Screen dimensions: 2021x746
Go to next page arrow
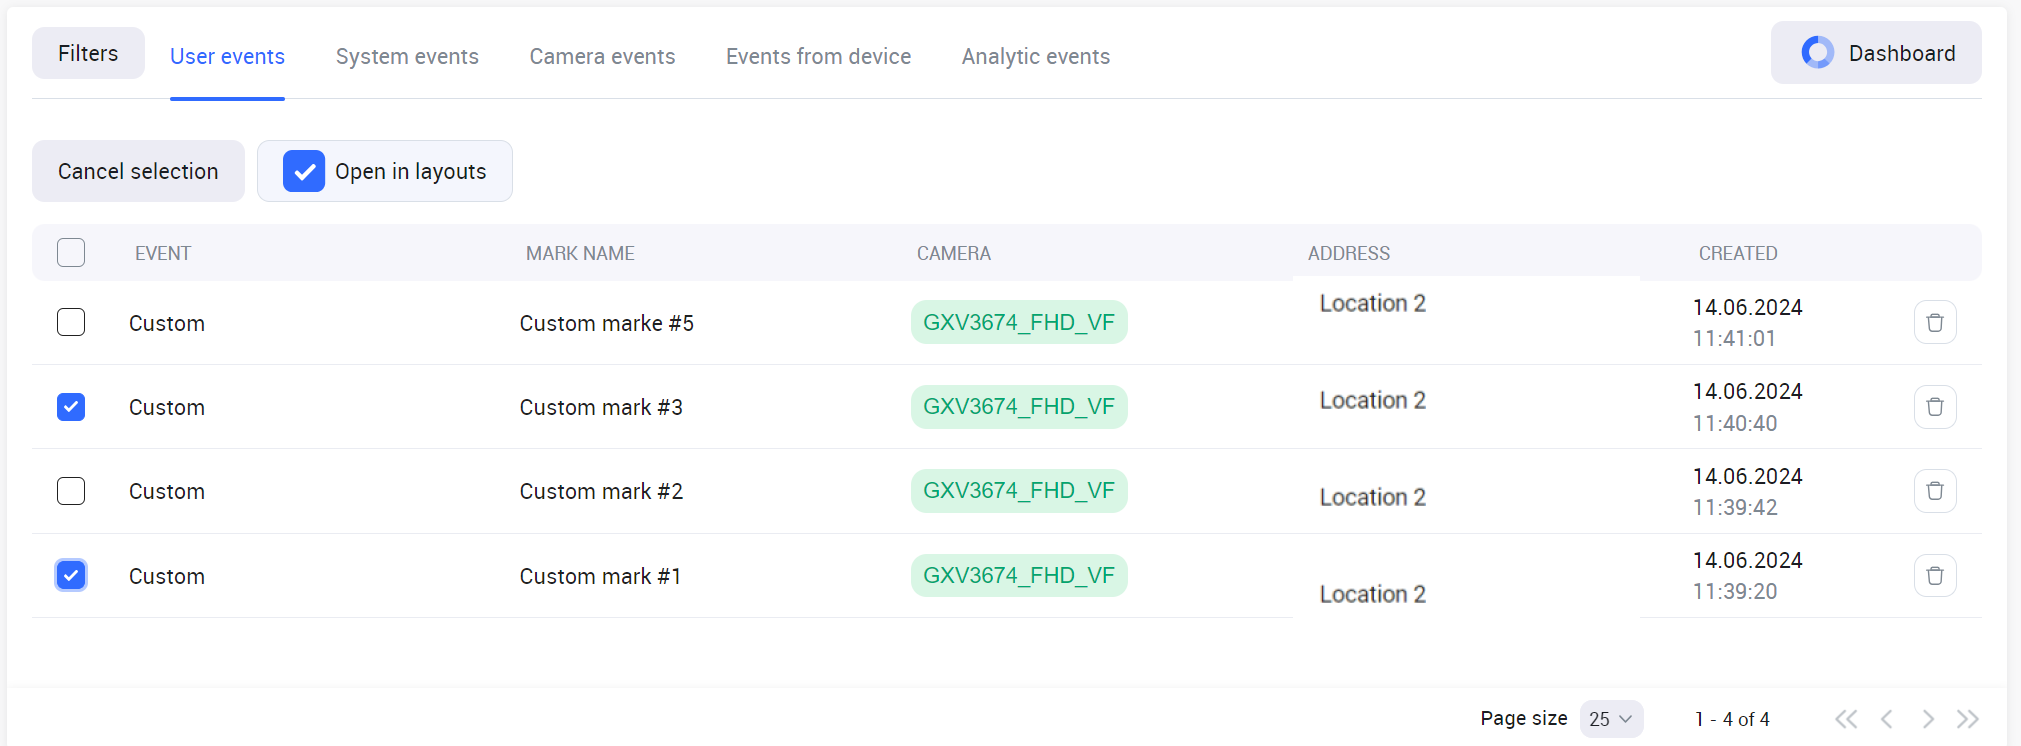[1927, 719]
